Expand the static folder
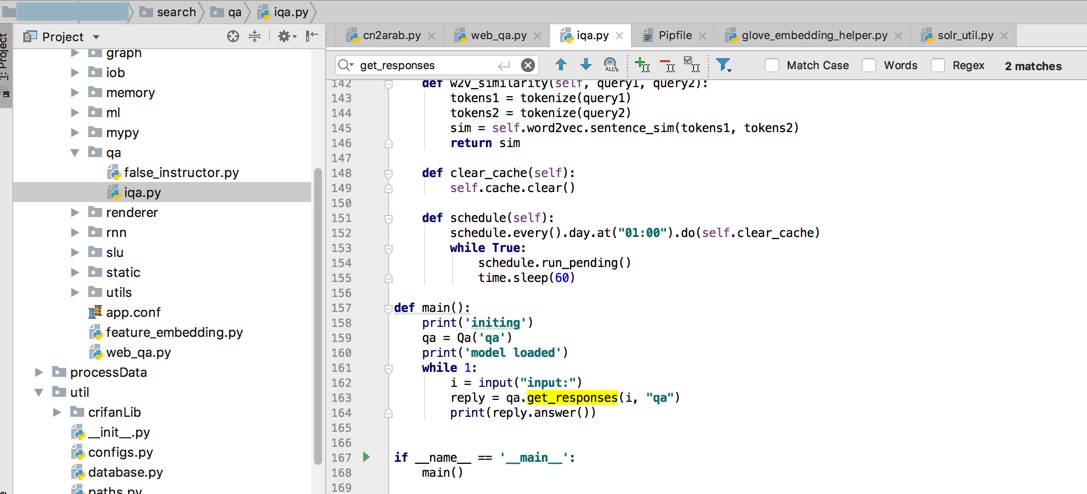 click(76, 272)
